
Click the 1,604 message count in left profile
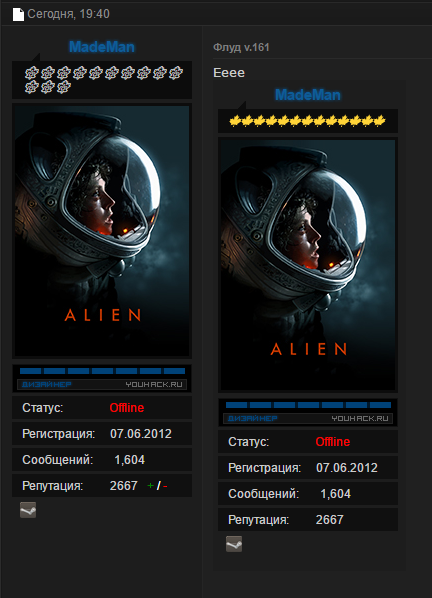(129, 460)
